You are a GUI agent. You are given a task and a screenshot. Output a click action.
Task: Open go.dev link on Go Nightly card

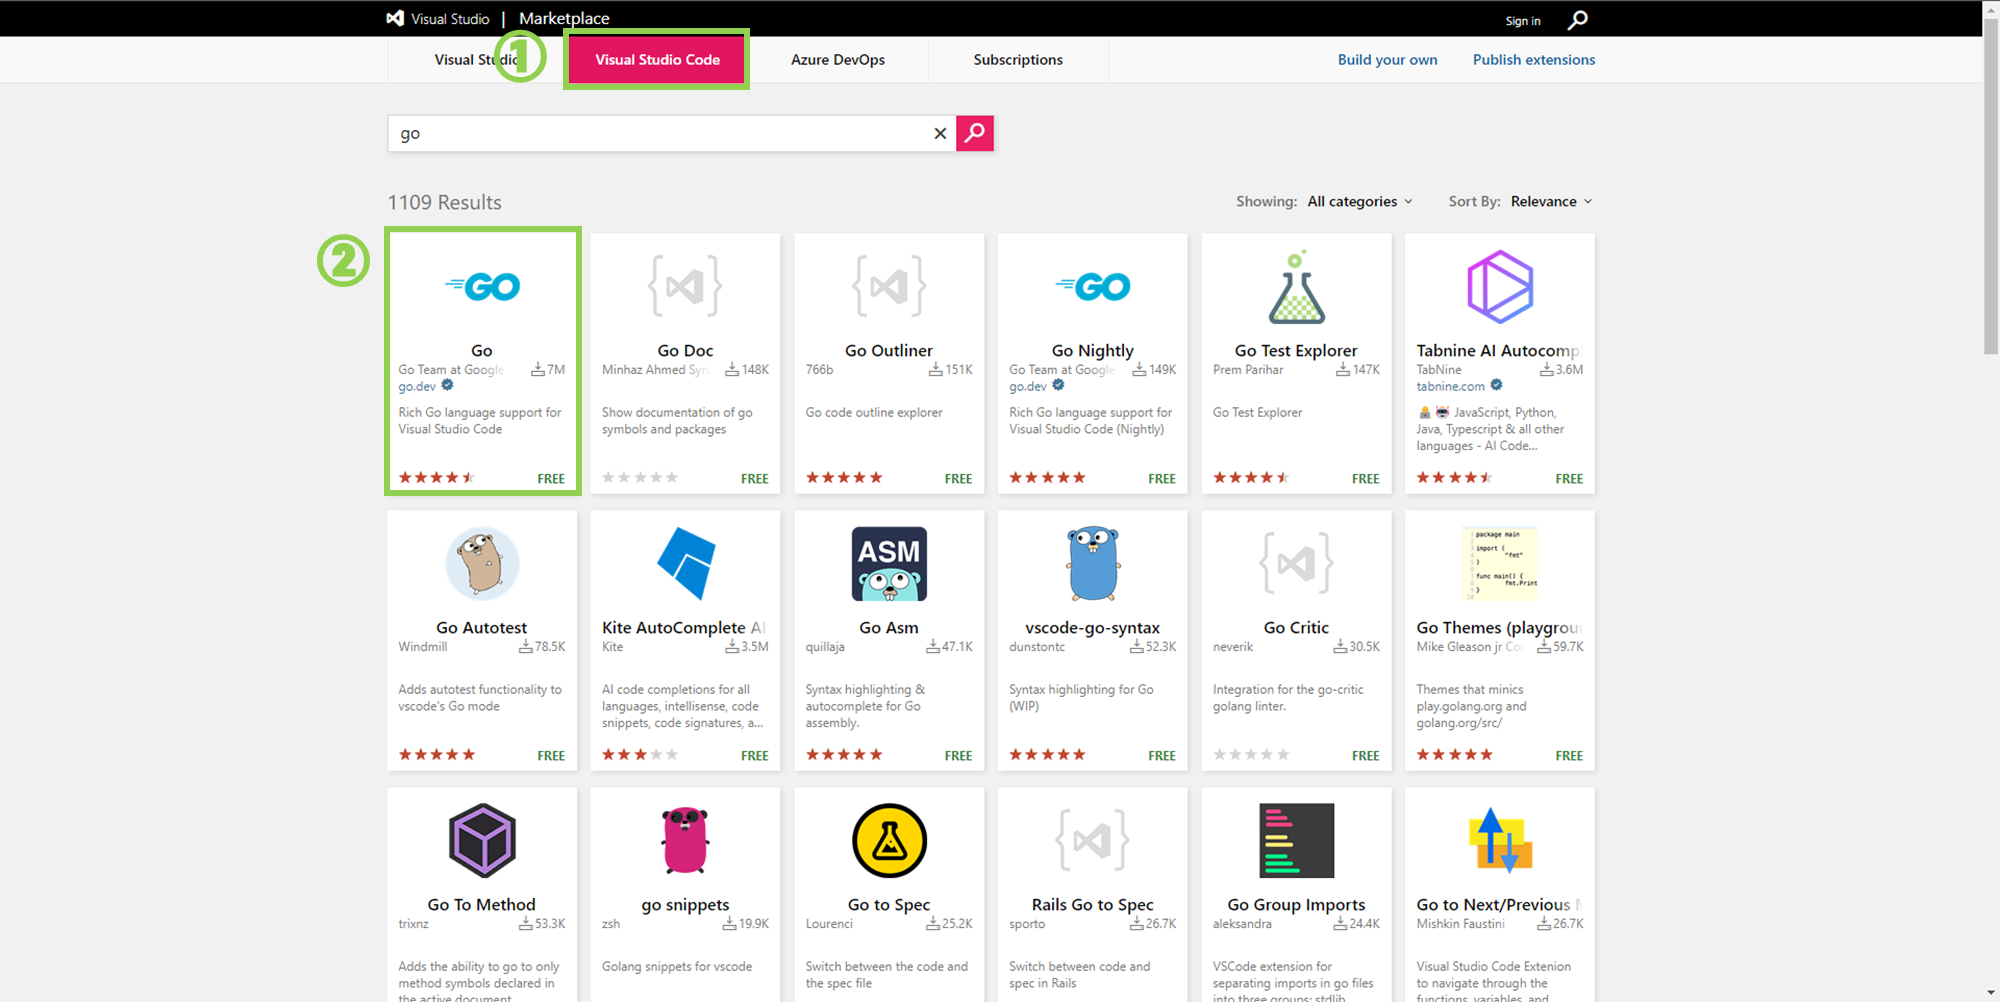(x=1027, y=387)
